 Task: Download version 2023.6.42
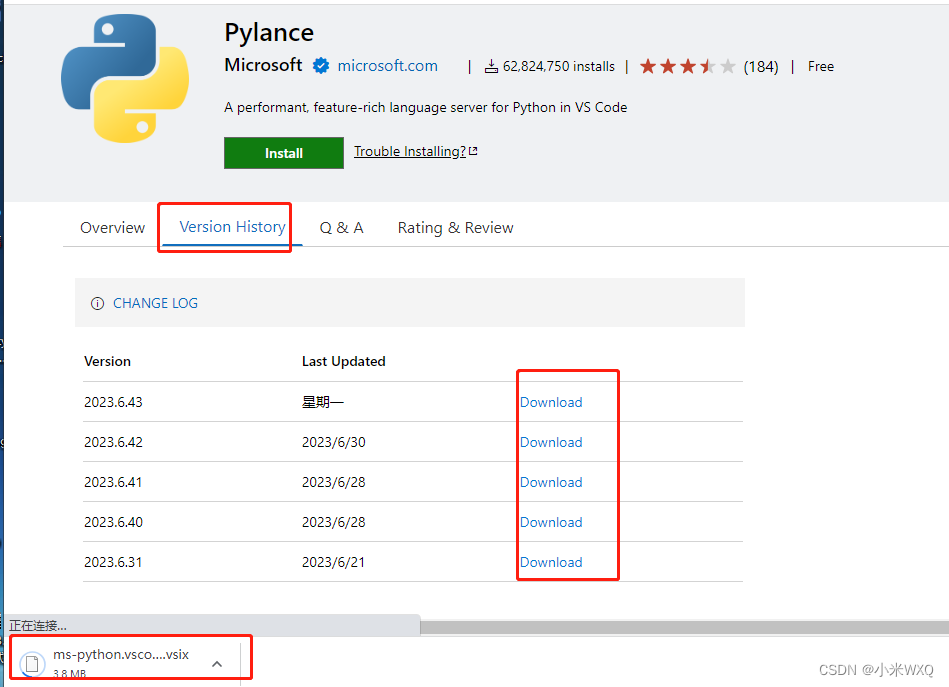click(x=551, y=442)
